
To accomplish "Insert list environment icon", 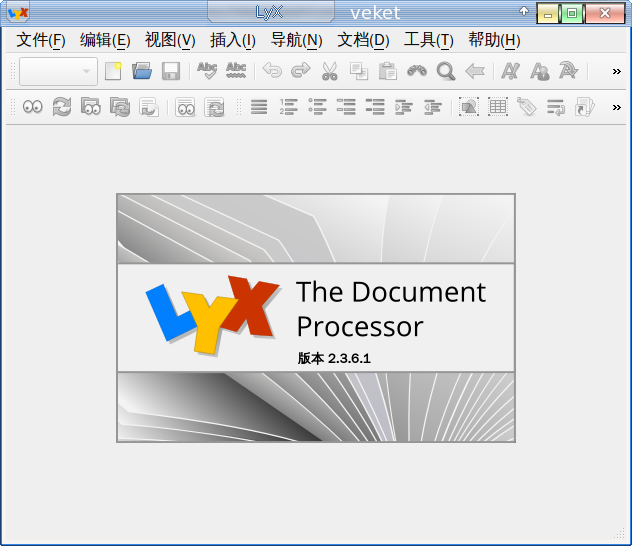I will pyautogui.click(x=346, y=107).
